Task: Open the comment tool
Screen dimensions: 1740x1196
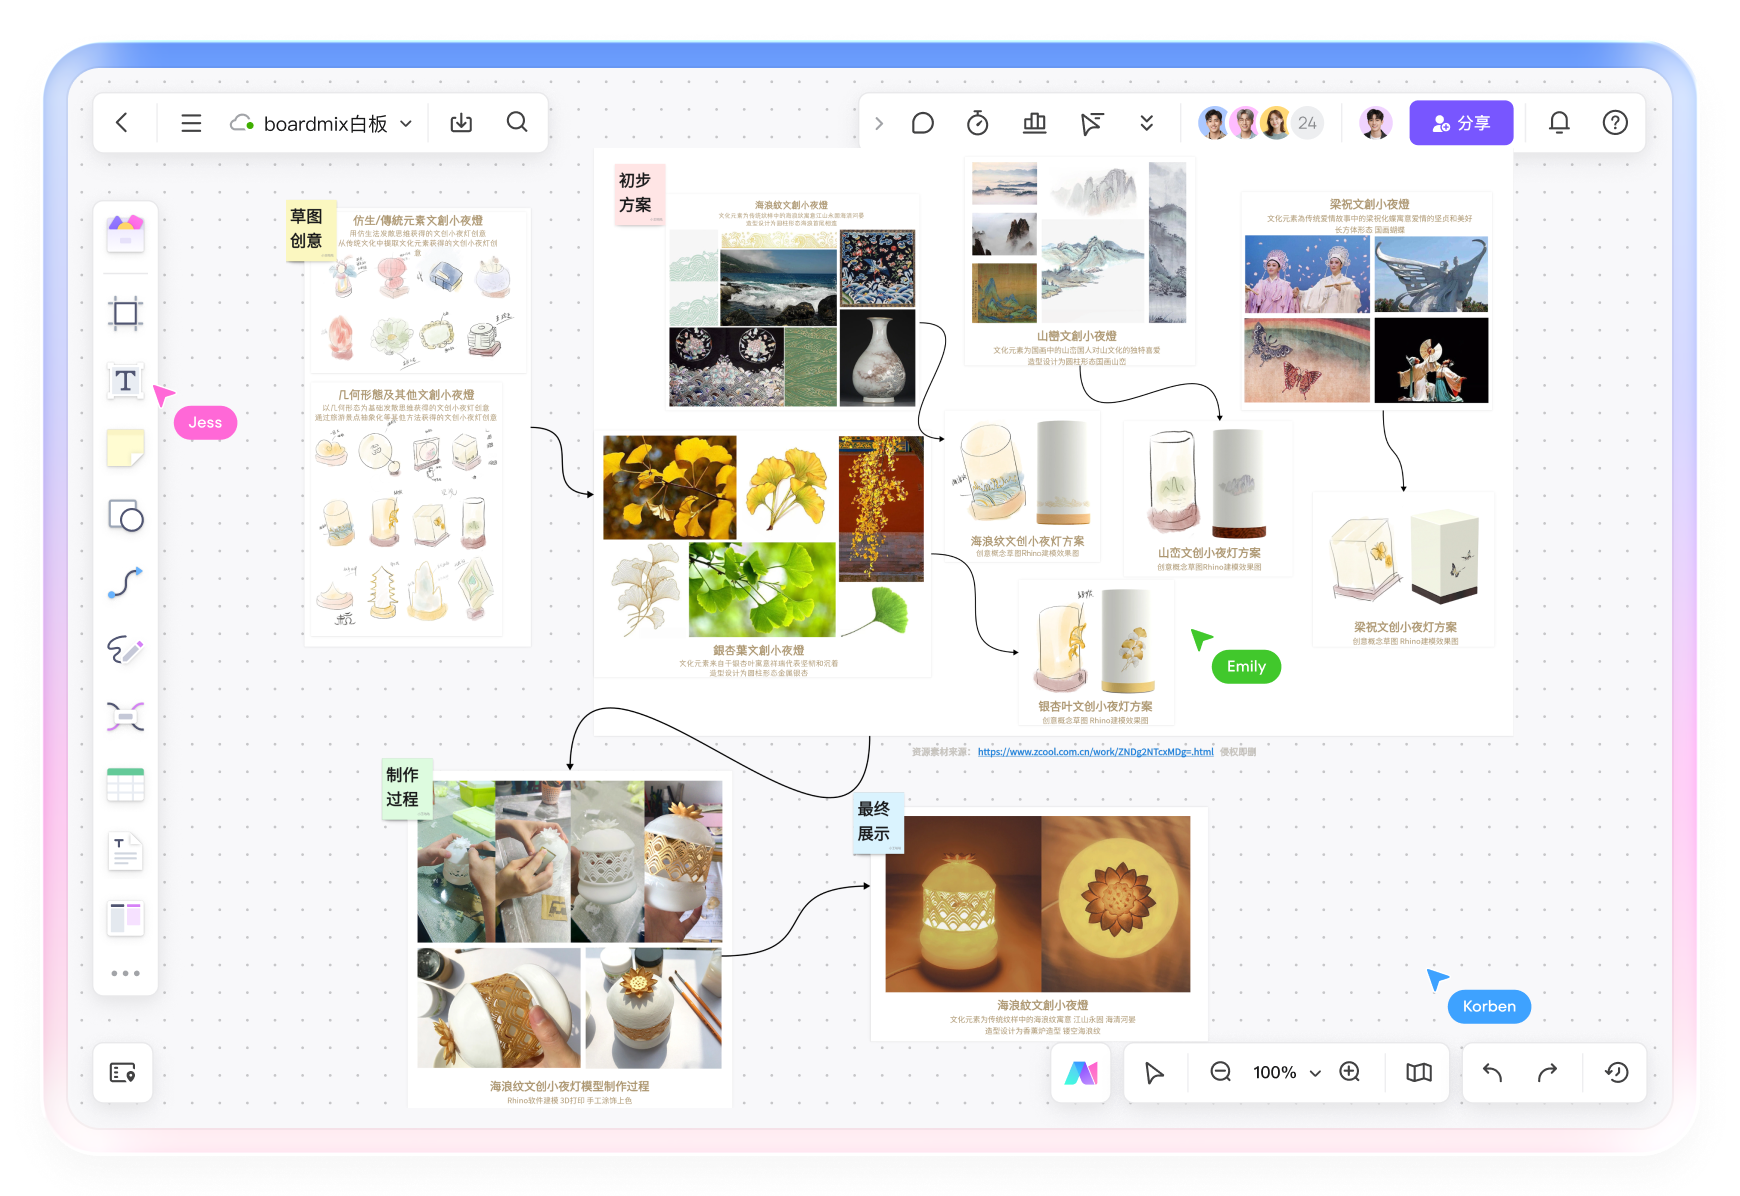Action: 922,123
